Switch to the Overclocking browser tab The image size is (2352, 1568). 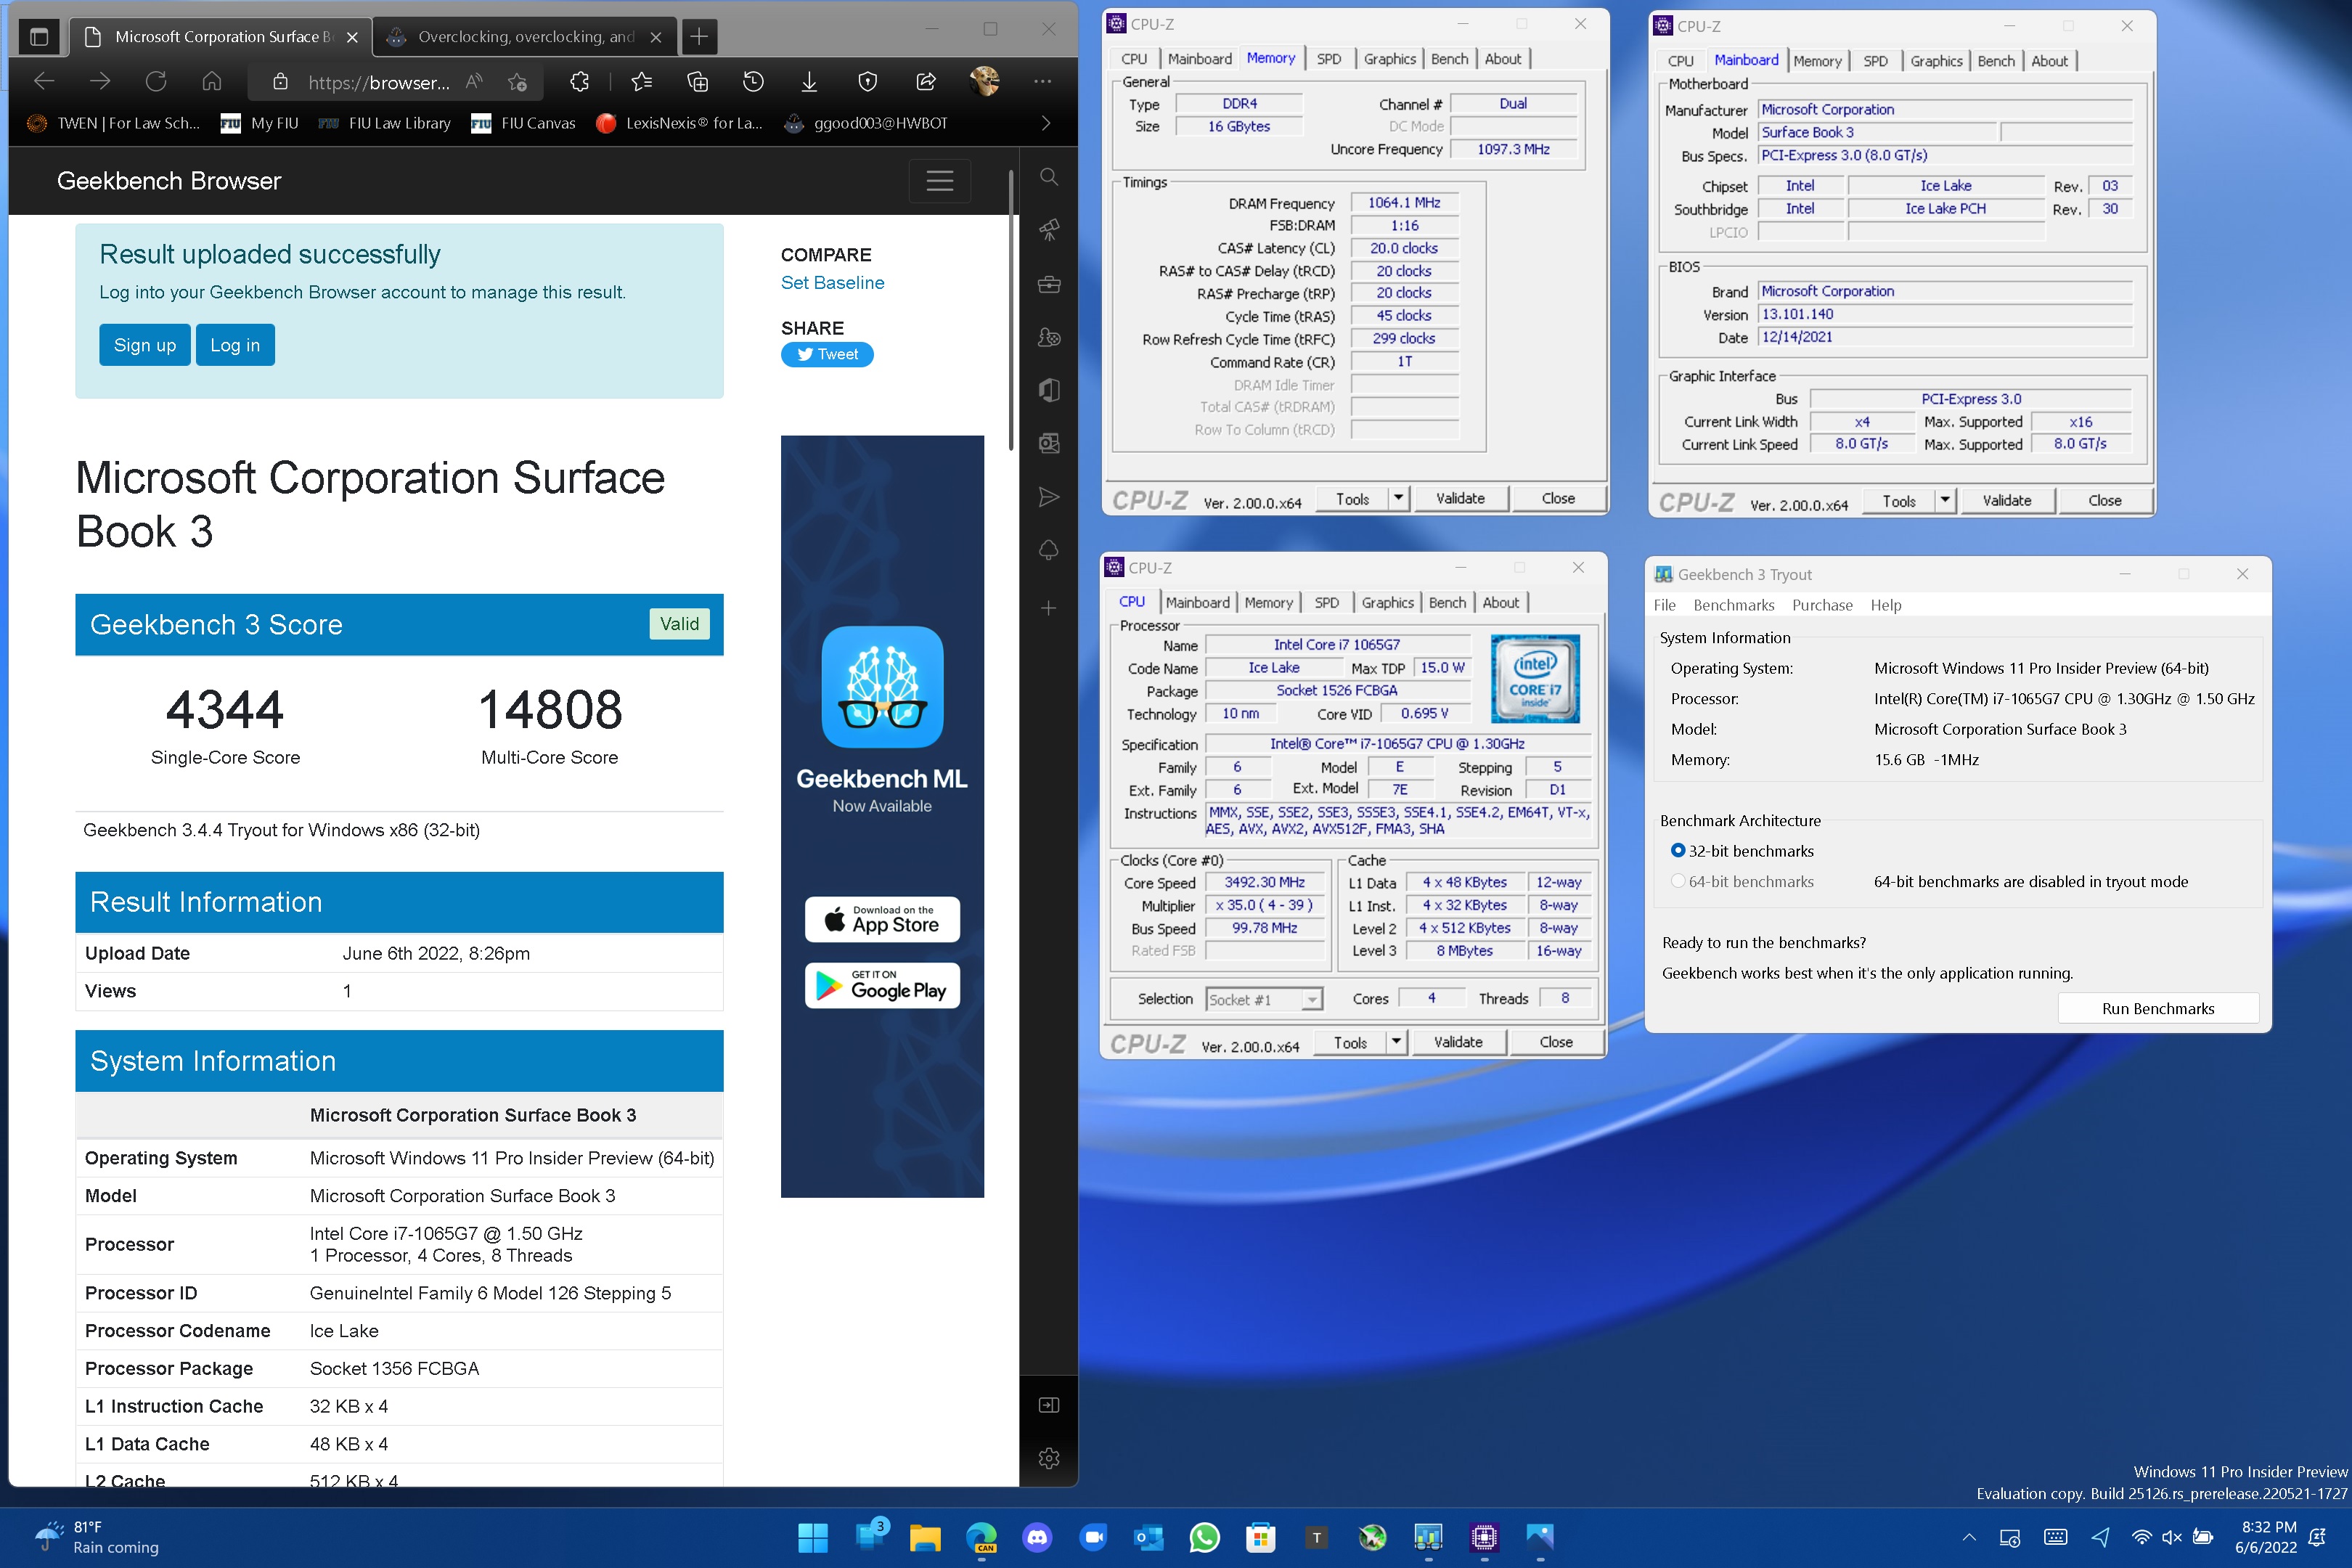[x=524, y=37]
